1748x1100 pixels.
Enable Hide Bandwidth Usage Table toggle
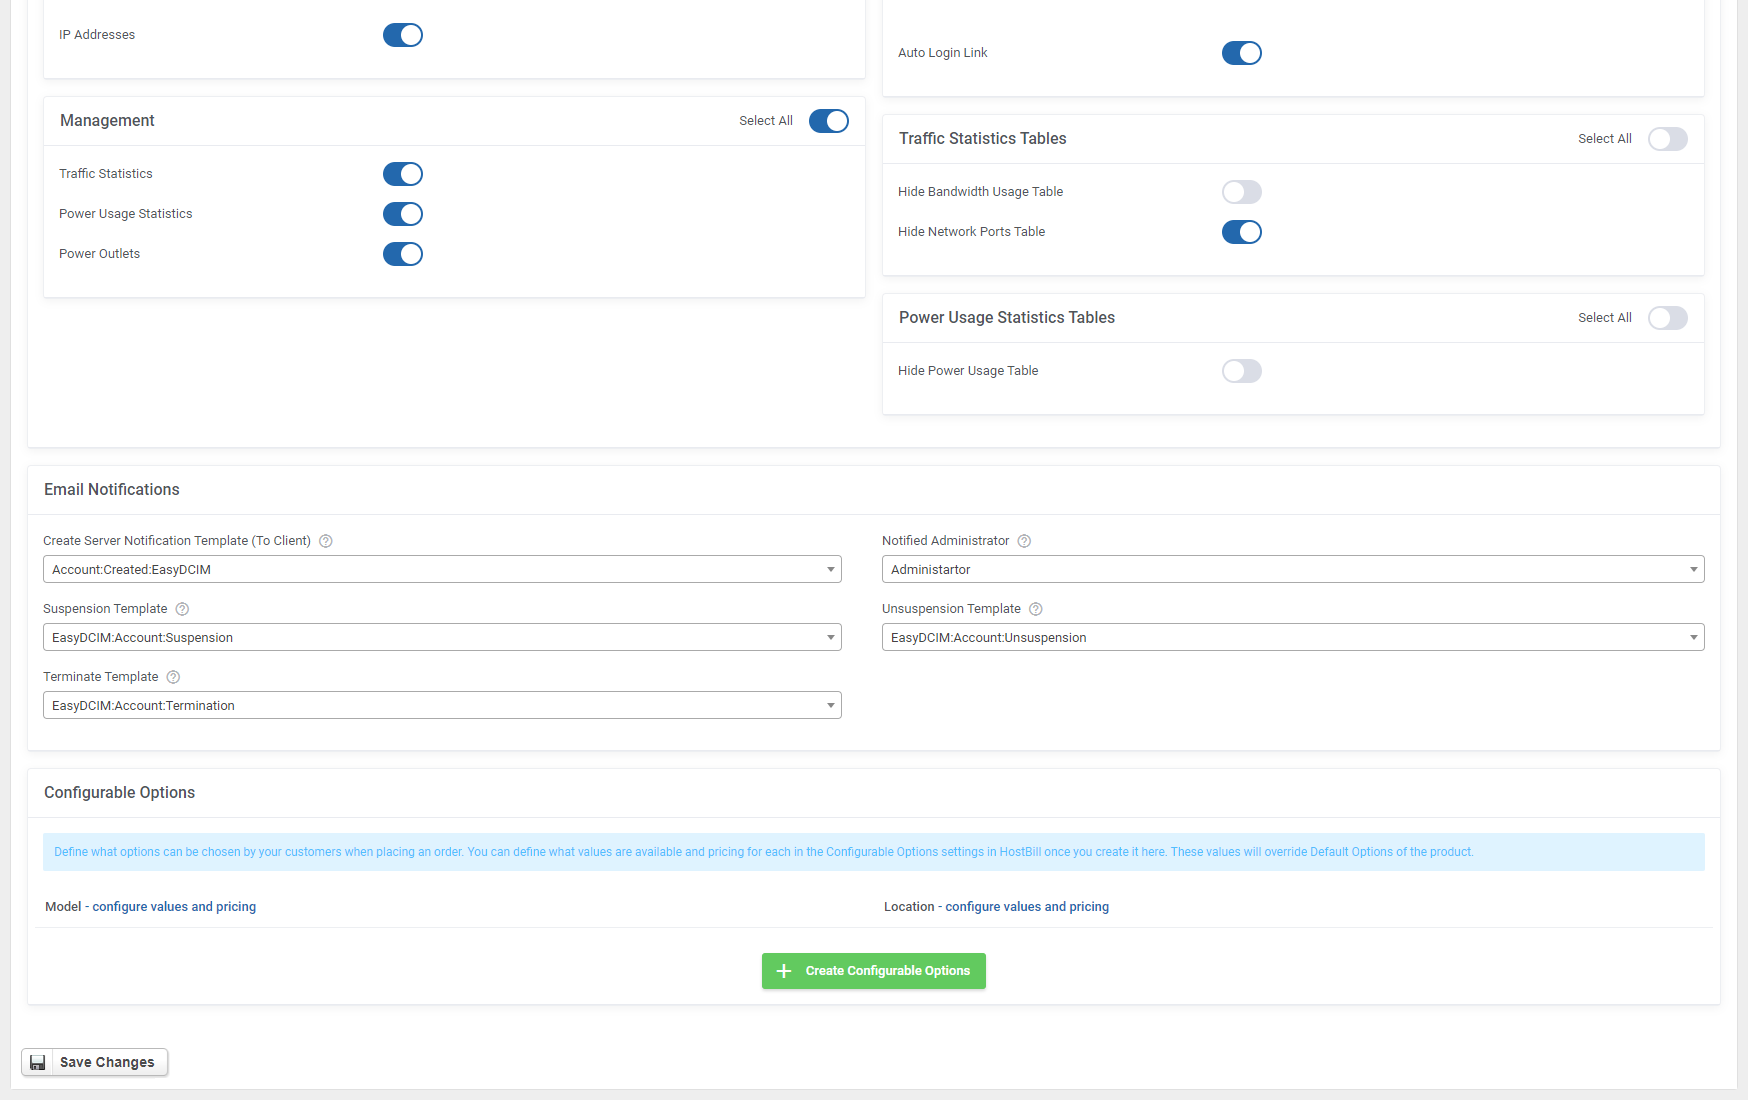coord(1242,192)
